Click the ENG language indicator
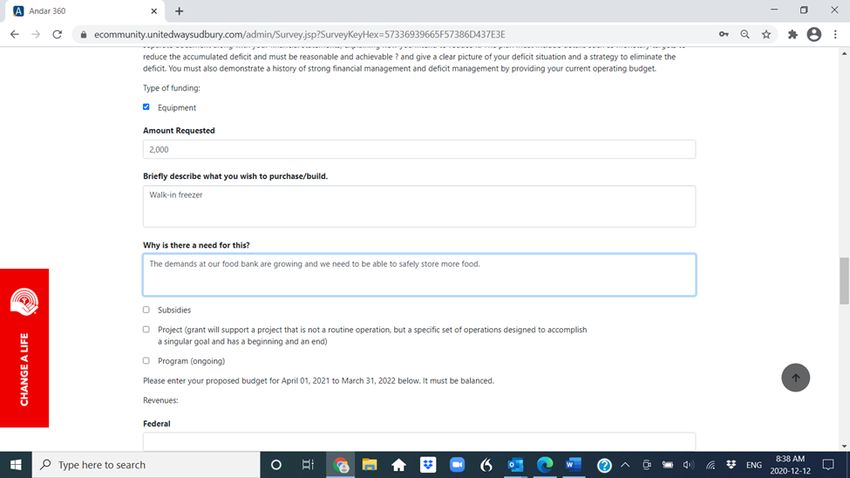This screenshot has height=478, width=850. tap(754, 464)
